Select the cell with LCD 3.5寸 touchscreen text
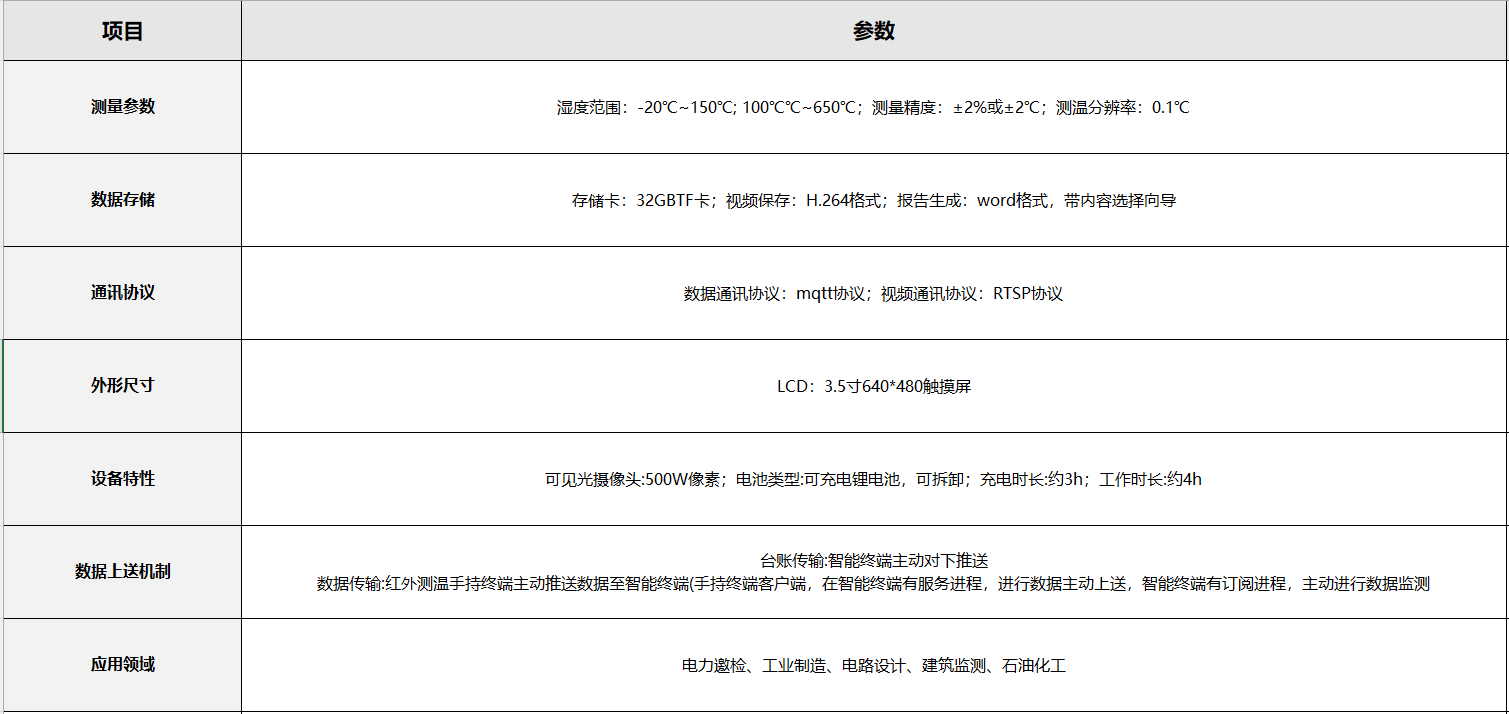Viewport: 1509px width, 714px height. [x=873, y=386]
